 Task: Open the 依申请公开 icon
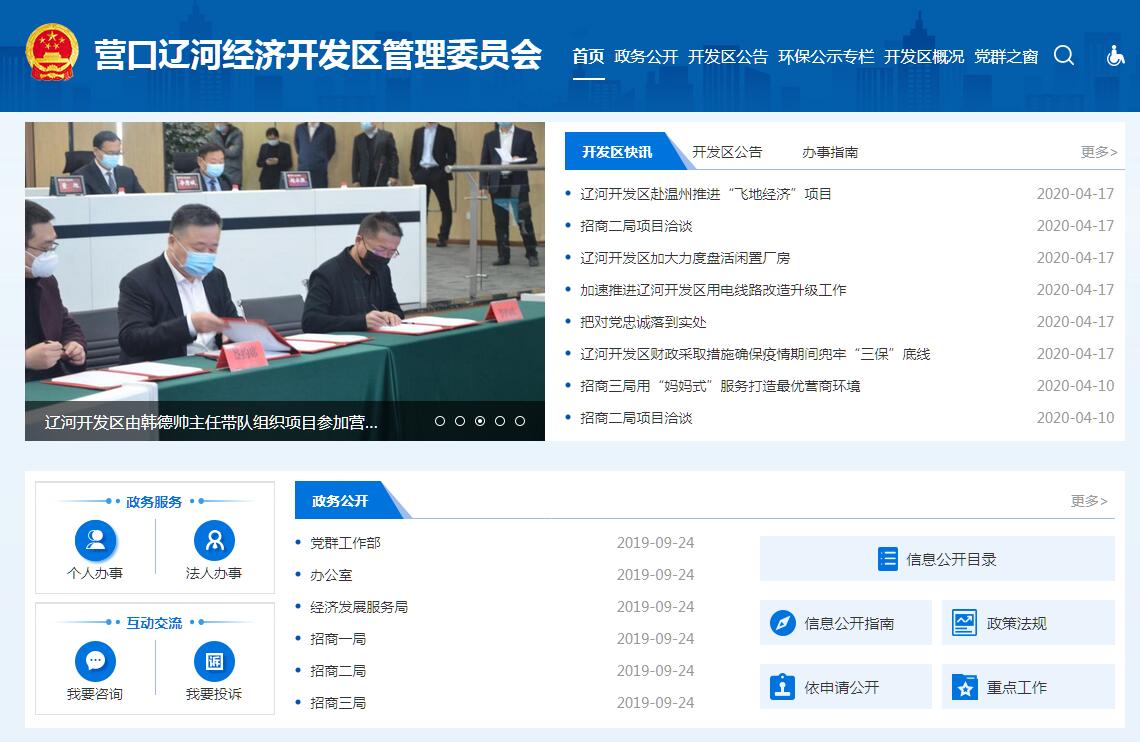783,687
